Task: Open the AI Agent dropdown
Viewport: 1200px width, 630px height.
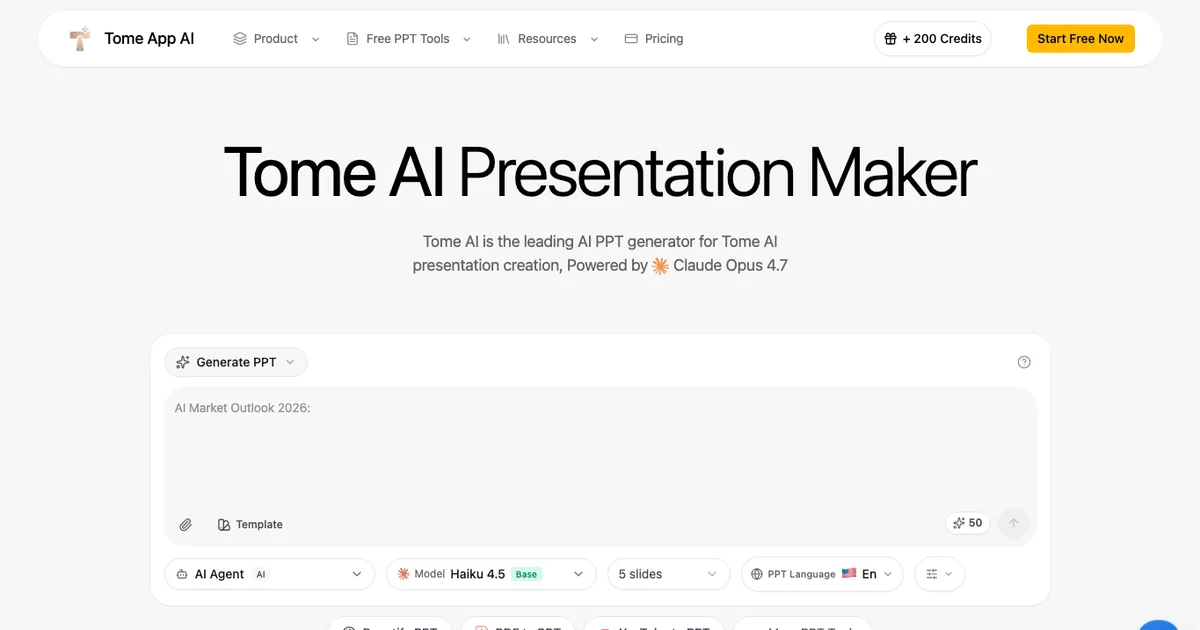Action: pos(270,574)
